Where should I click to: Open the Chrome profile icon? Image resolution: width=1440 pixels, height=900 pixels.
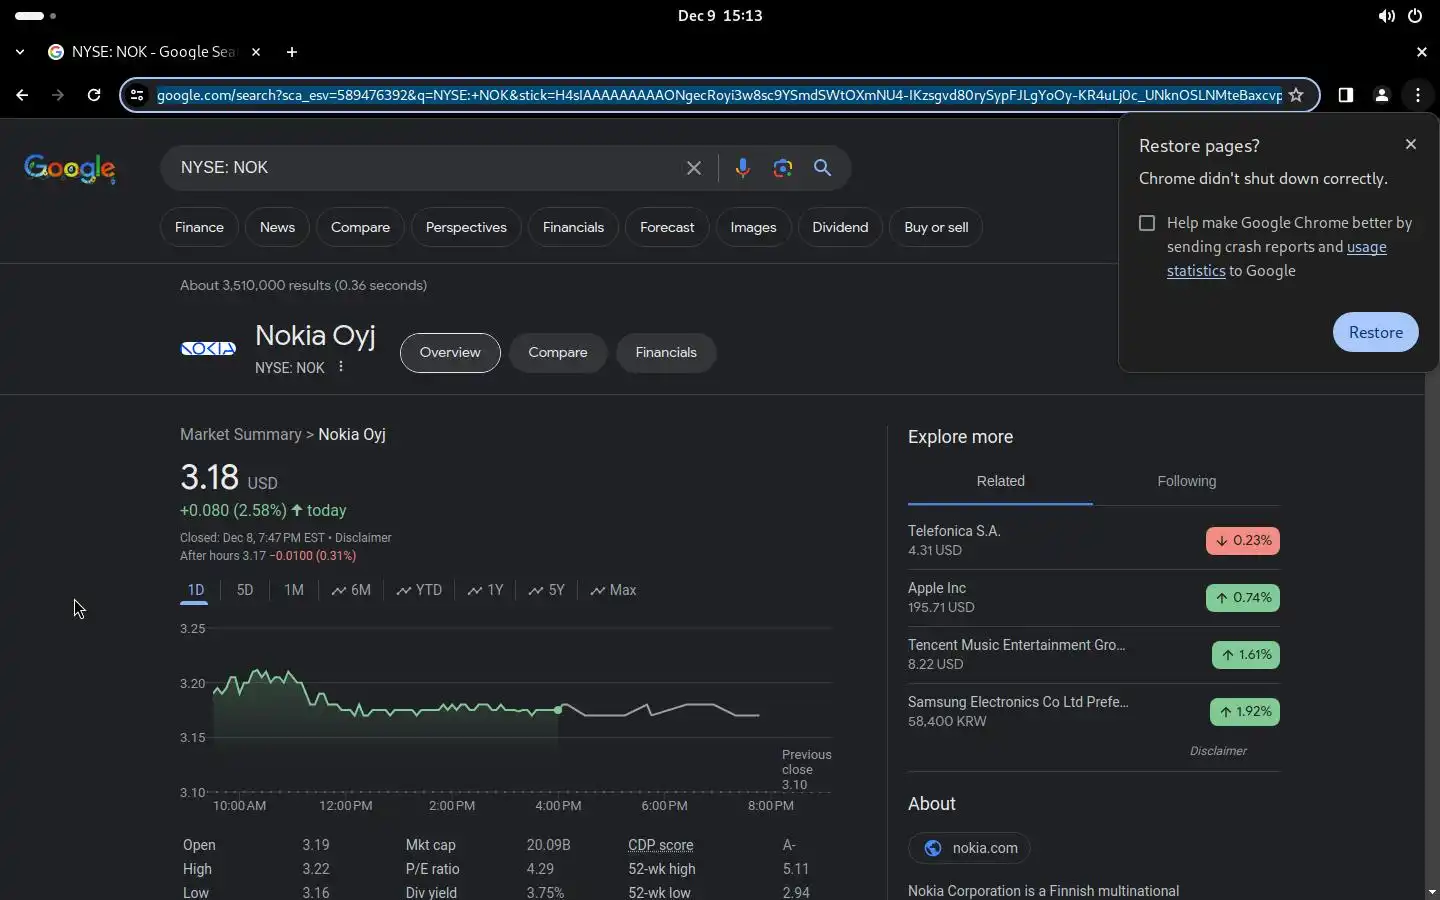(x=1382, y=95)
